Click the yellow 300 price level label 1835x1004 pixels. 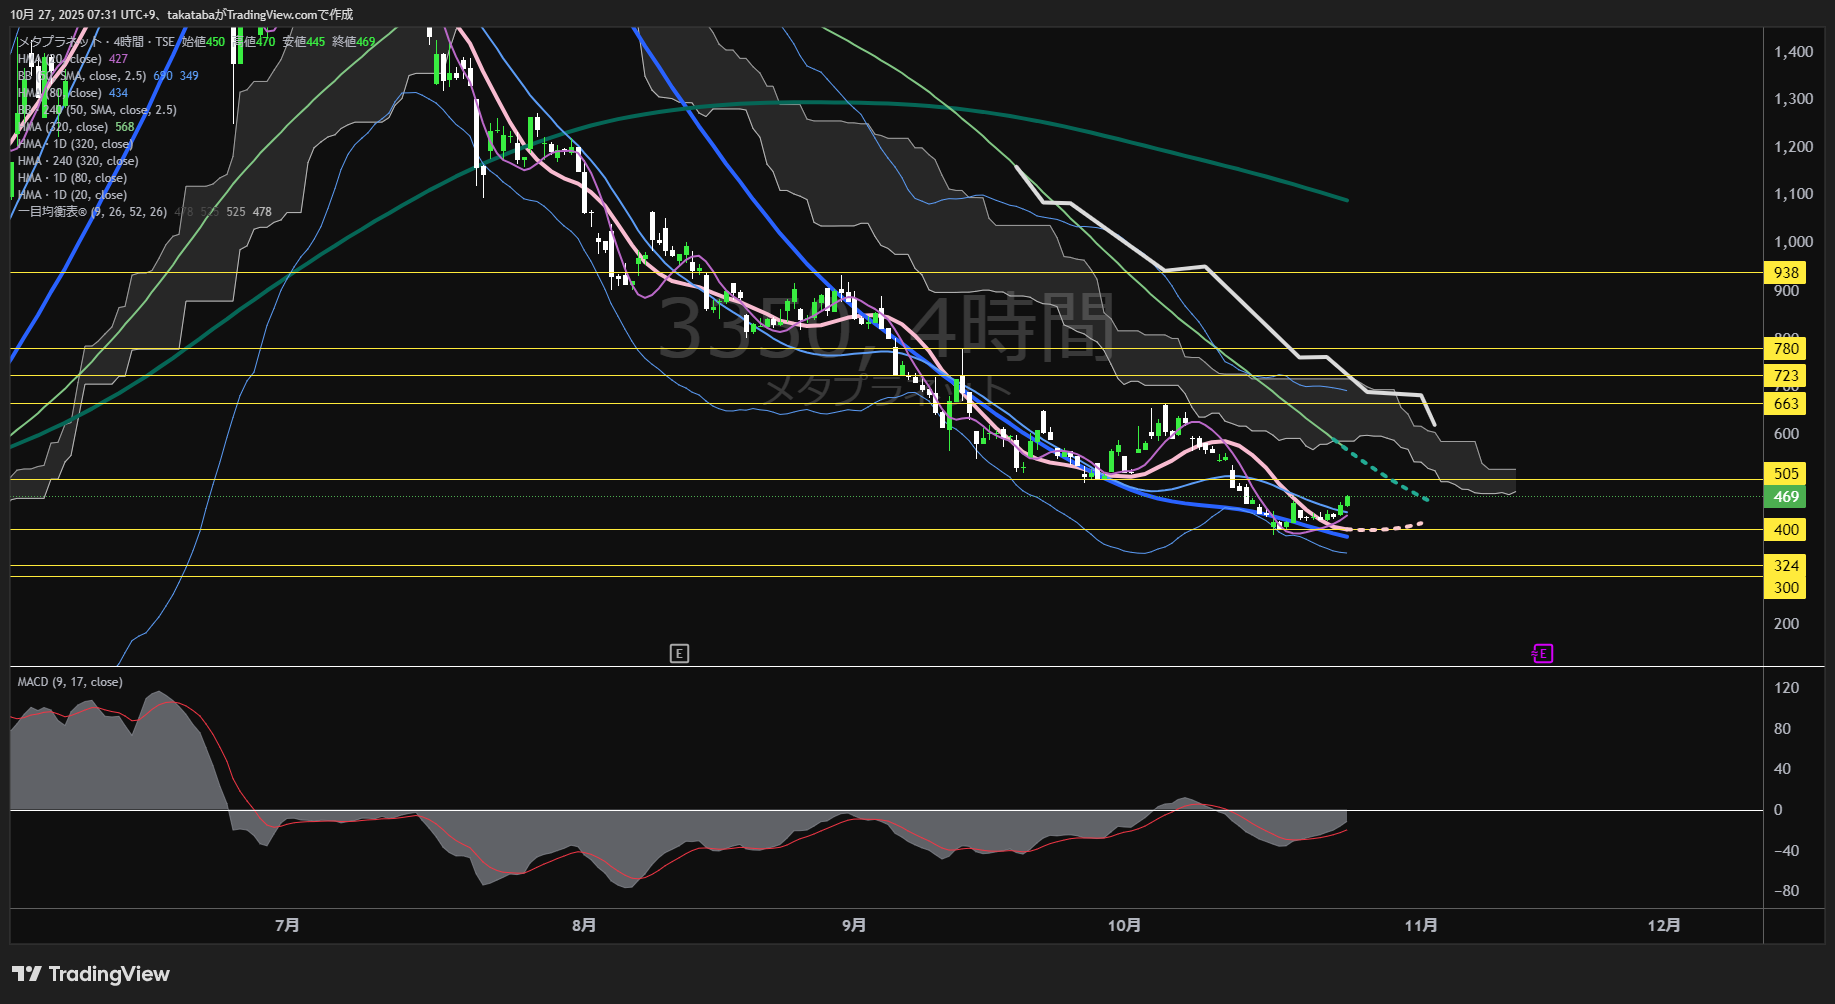pos(1785,588)
